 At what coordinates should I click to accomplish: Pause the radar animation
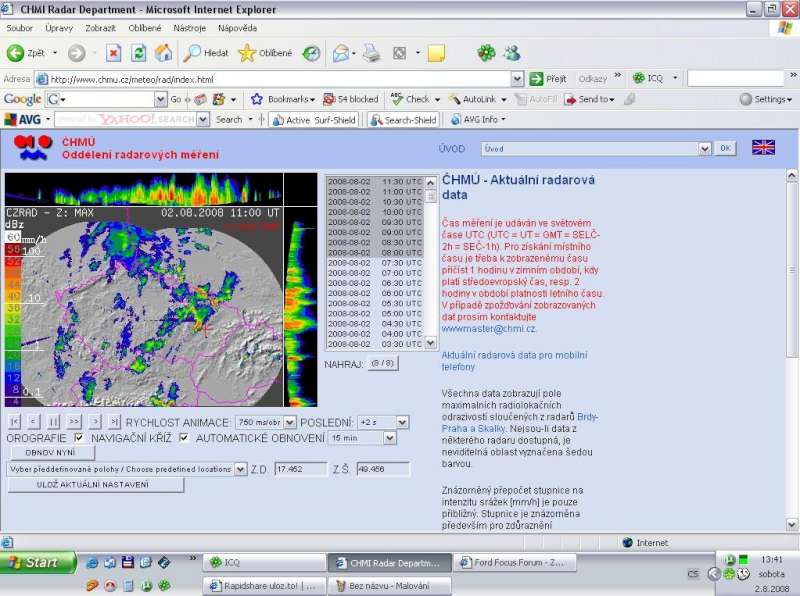pyautogui.click(x=53, y=421)
